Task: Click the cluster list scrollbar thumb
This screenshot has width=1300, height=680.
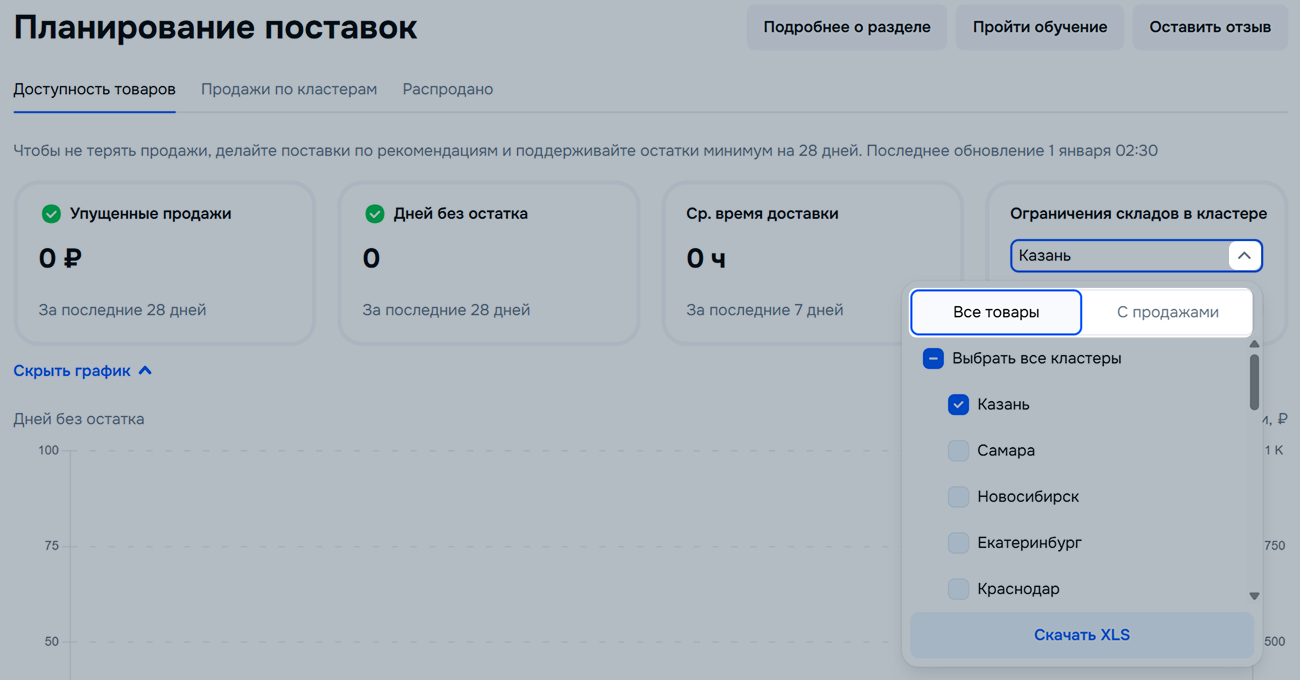Action: pos(1254,382)
